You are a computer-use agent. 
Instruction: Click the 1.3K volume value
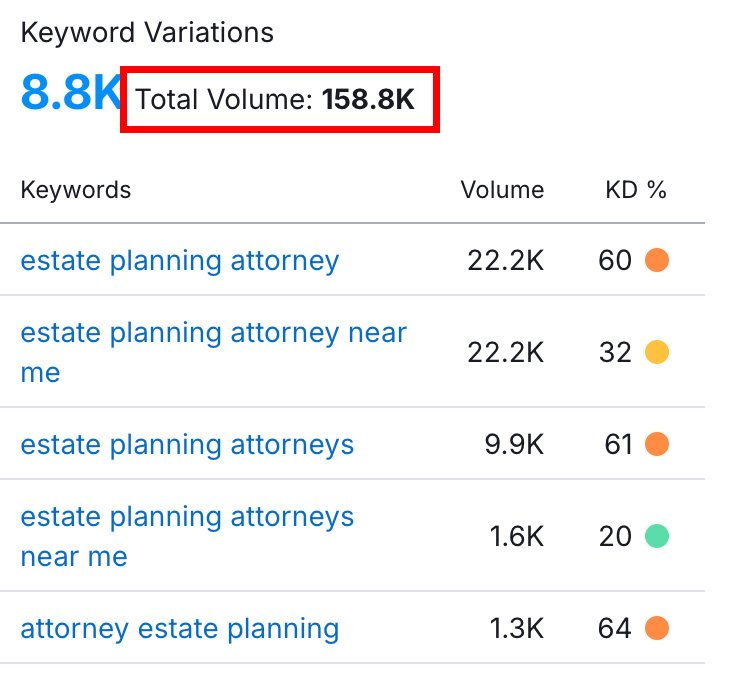pos(517,628)
